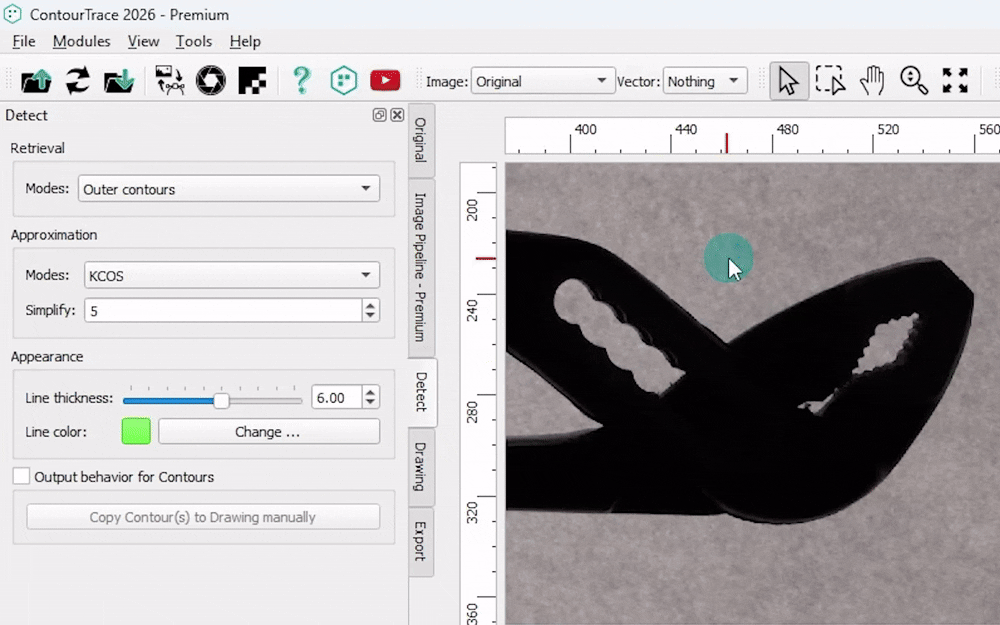Choose the zoom magnifier tool
1000x625 pixels.
point(914,81)
